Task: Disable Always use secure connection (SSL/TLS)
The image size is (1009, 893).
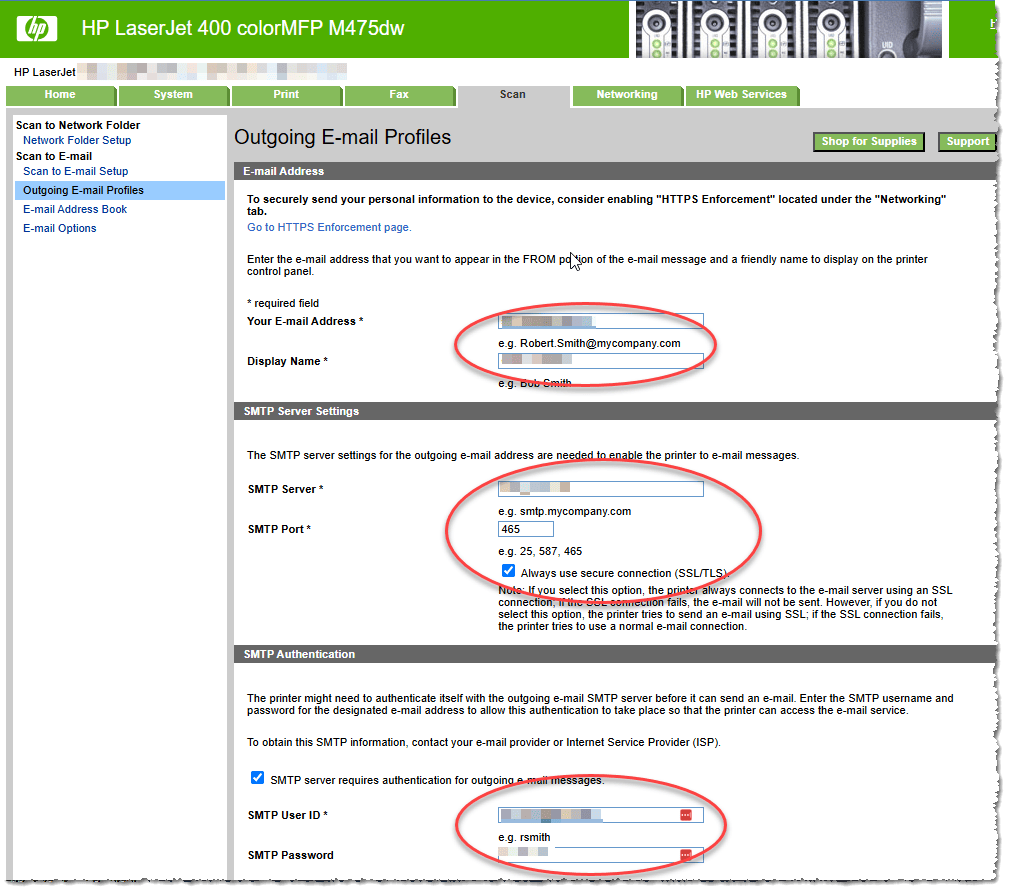Action: click(509, 570)
